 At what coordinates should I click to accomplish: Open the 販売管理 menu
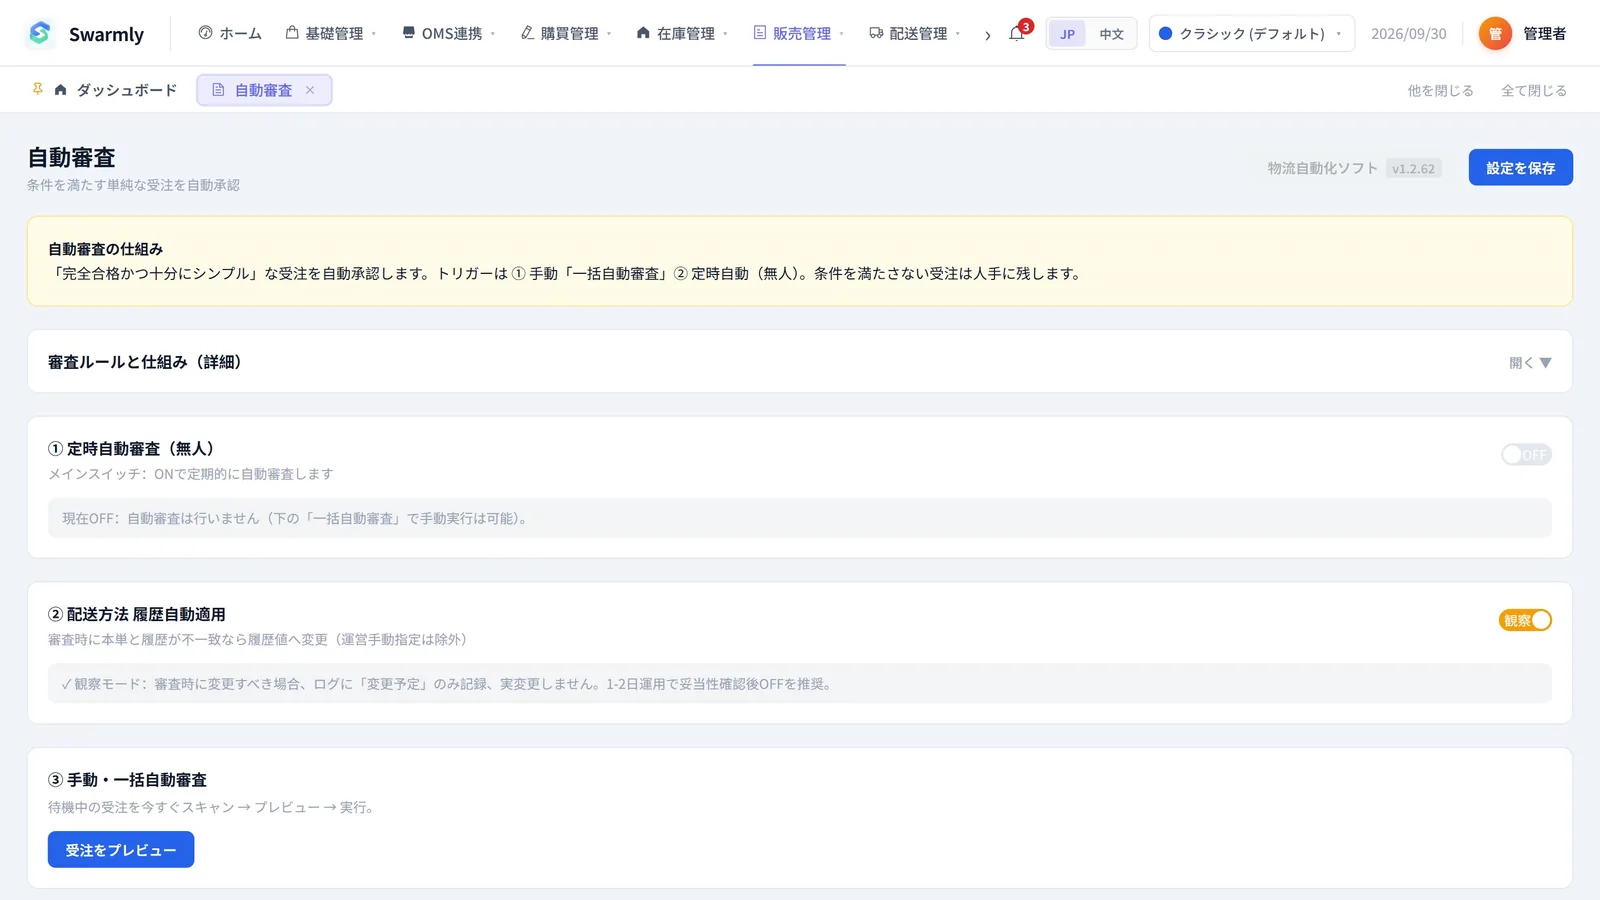tap(799, 33)
